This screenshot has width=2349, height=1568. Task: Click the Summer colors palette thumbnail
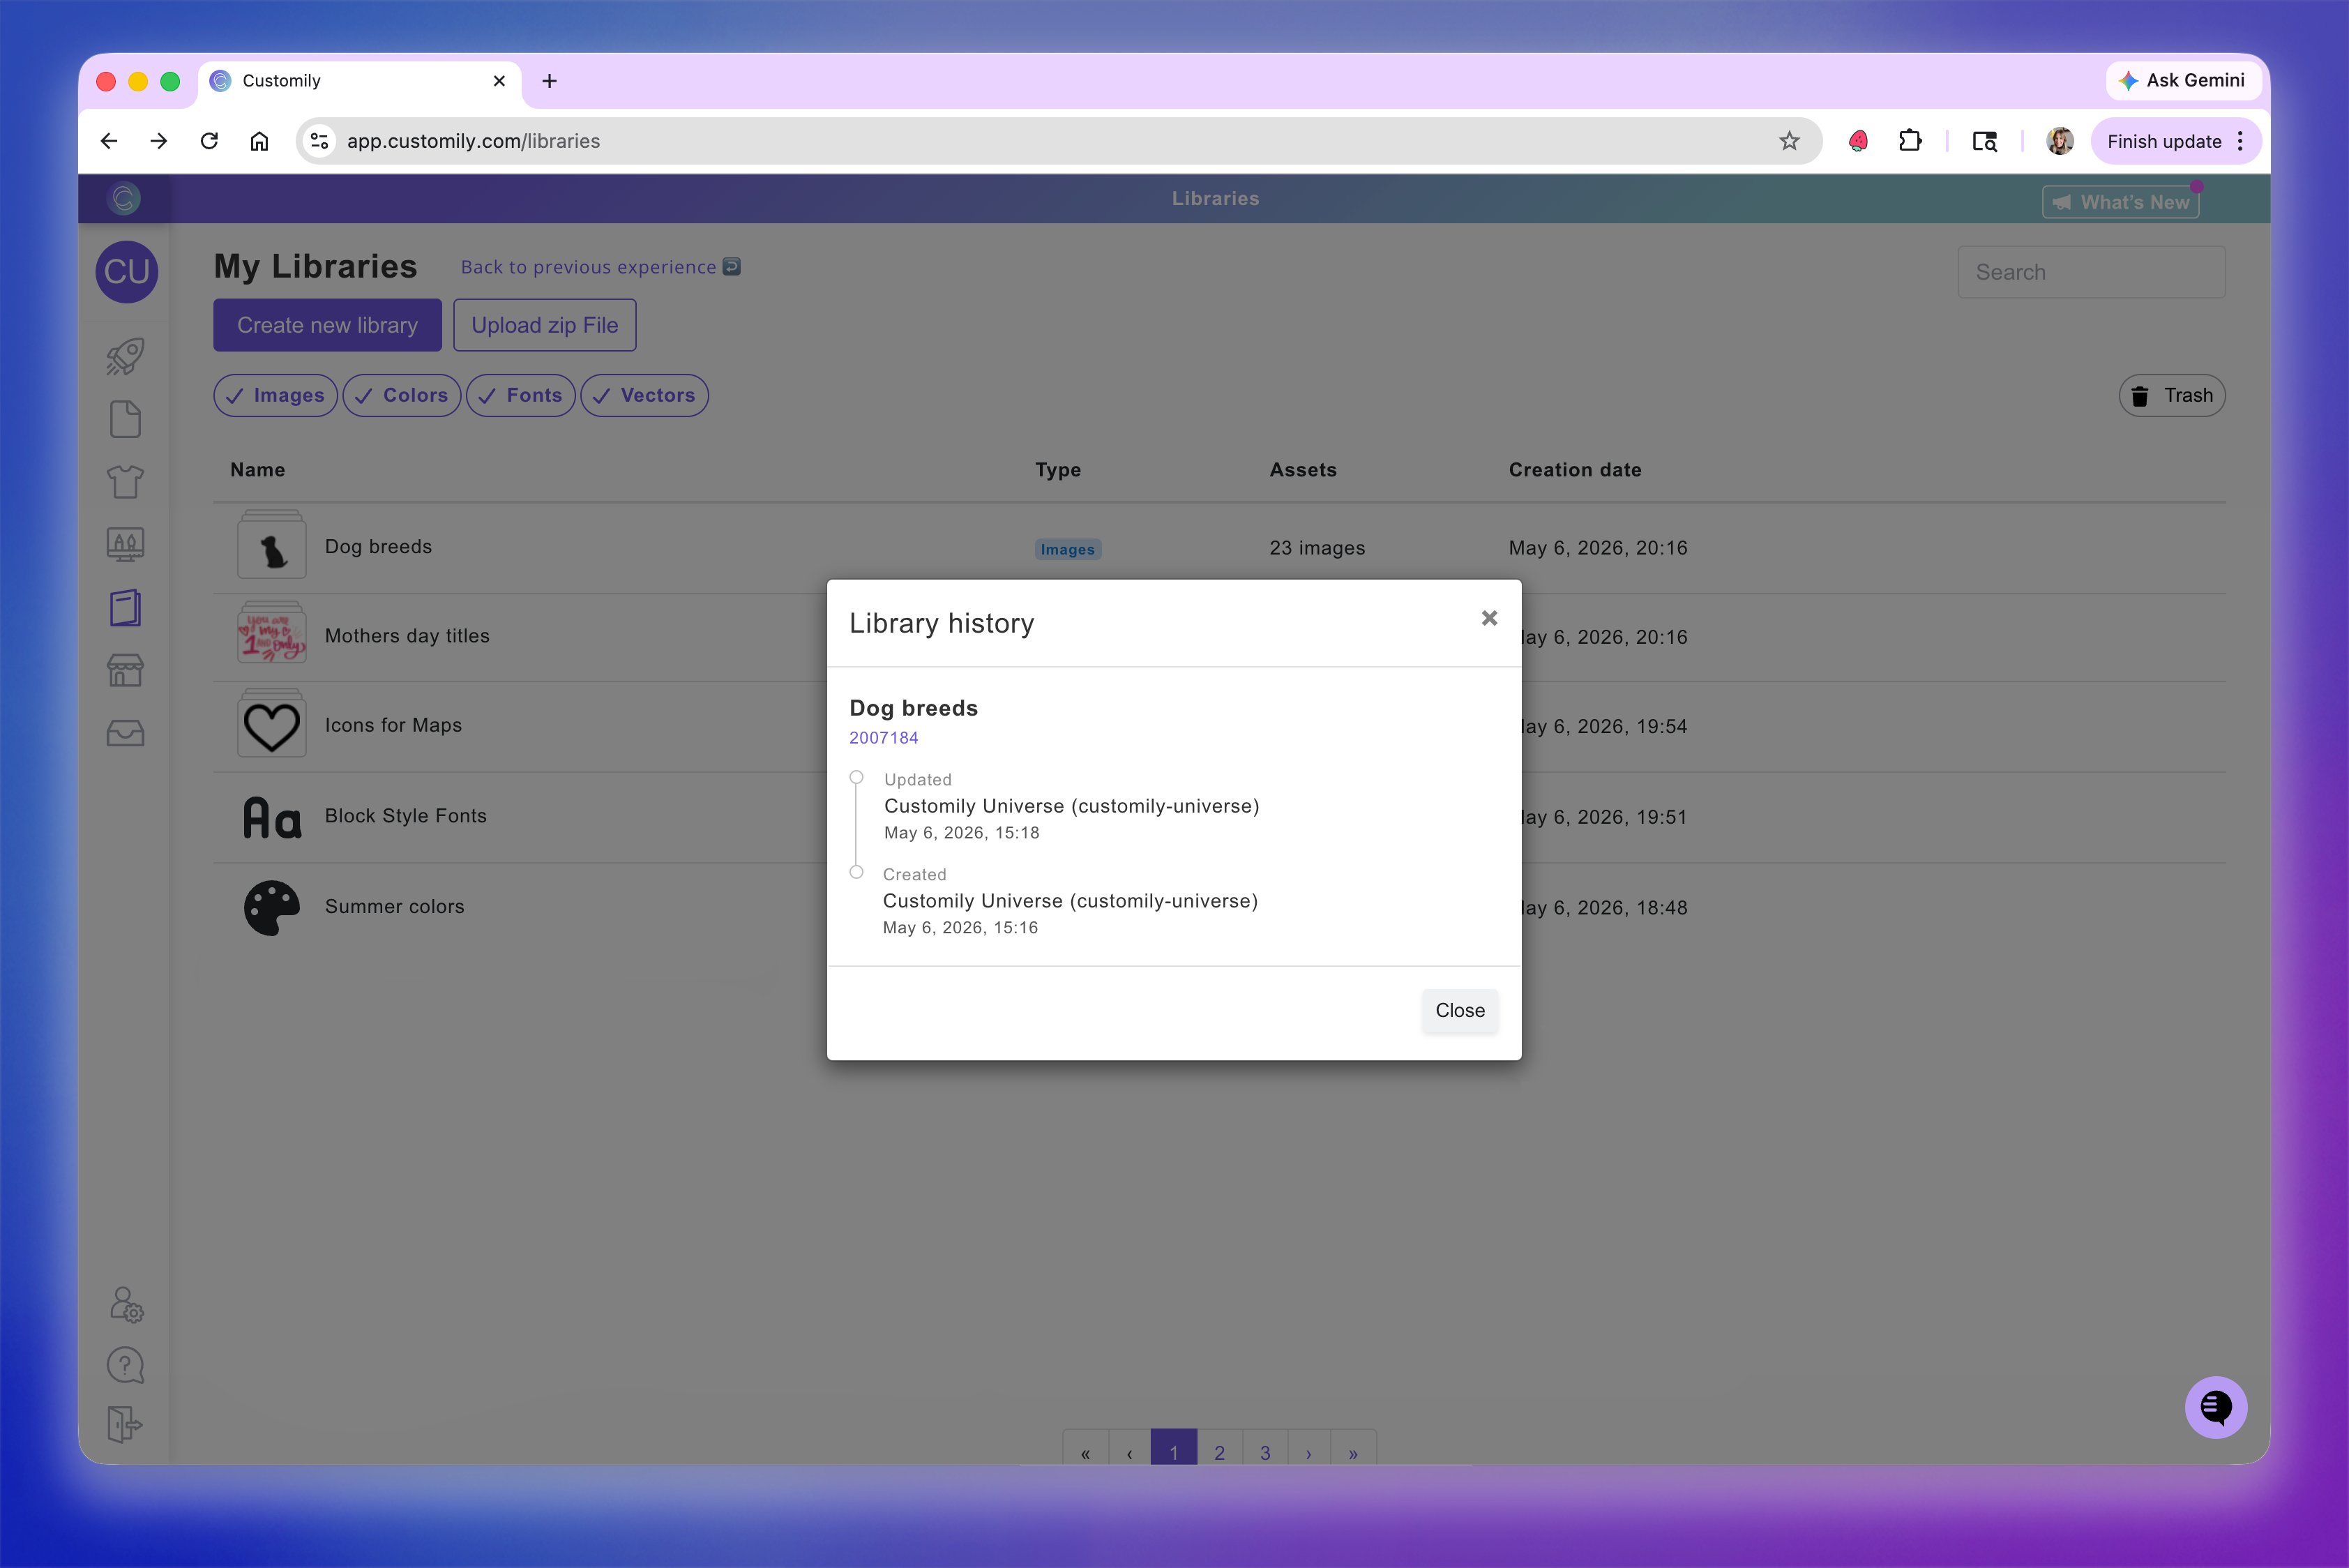click(272, 908)
